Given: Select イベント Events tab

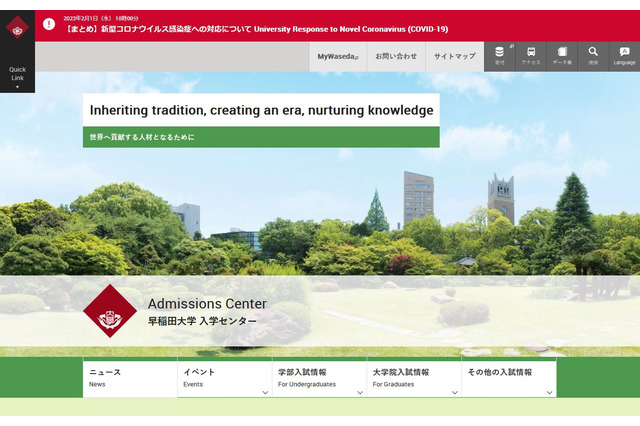Looking at the screenshot, I should [224, 378].
